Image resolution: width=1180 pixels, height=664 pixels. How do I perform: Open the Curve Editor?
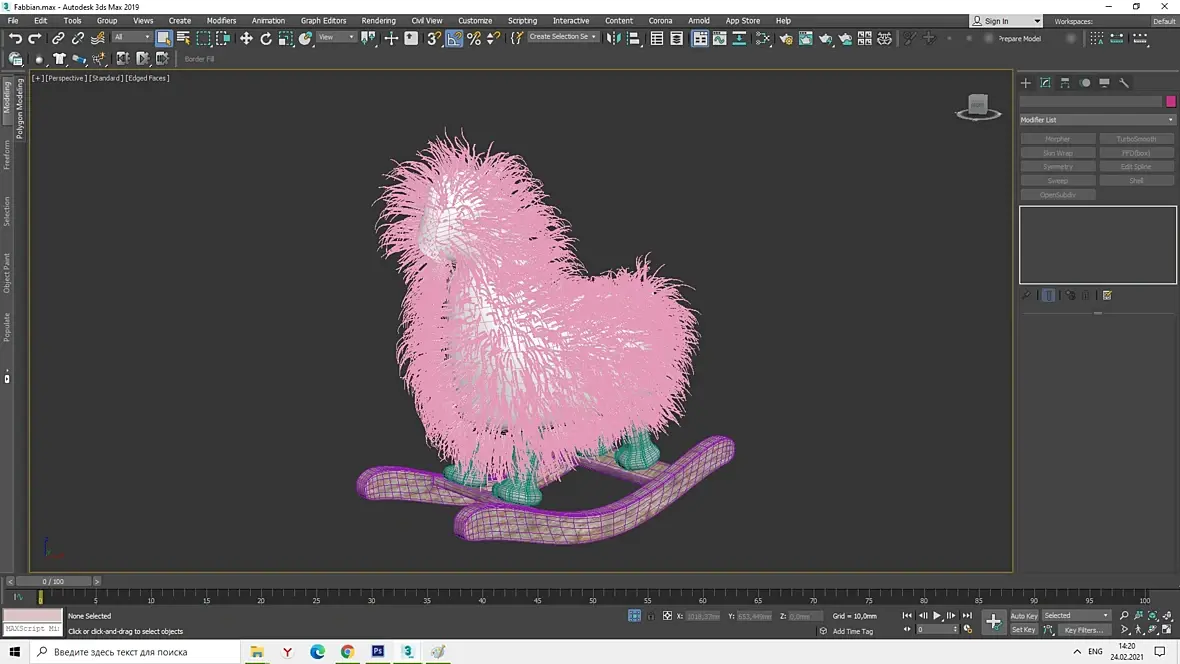pyautogui.click(x=720, y=38)
